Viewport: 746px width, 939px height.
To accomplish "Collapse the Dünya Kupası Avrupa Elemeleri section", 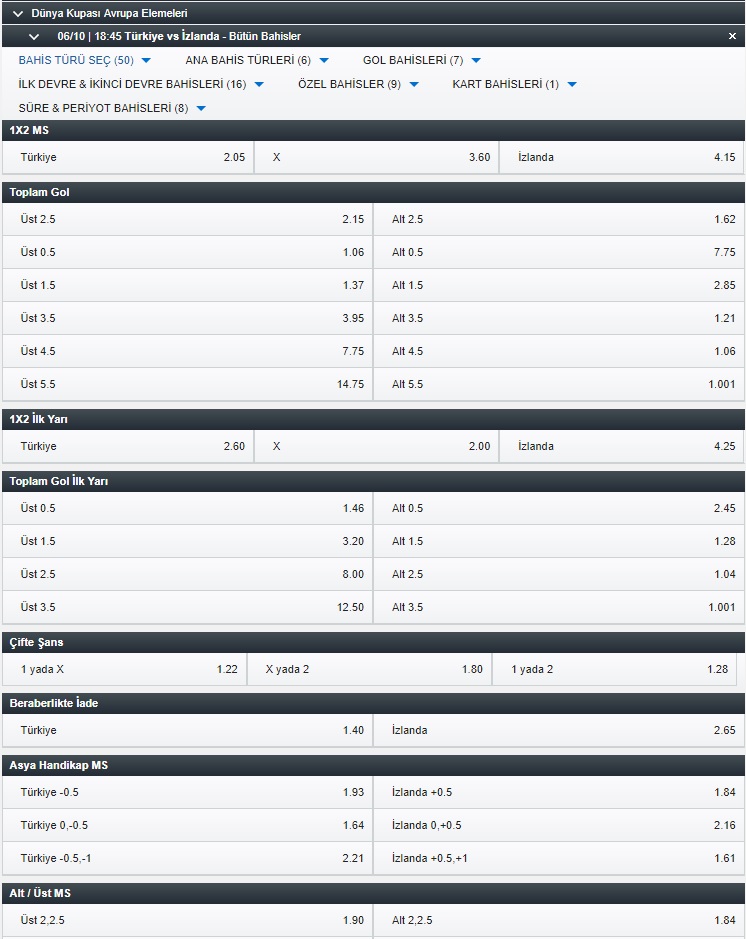I will click(18, 13).
